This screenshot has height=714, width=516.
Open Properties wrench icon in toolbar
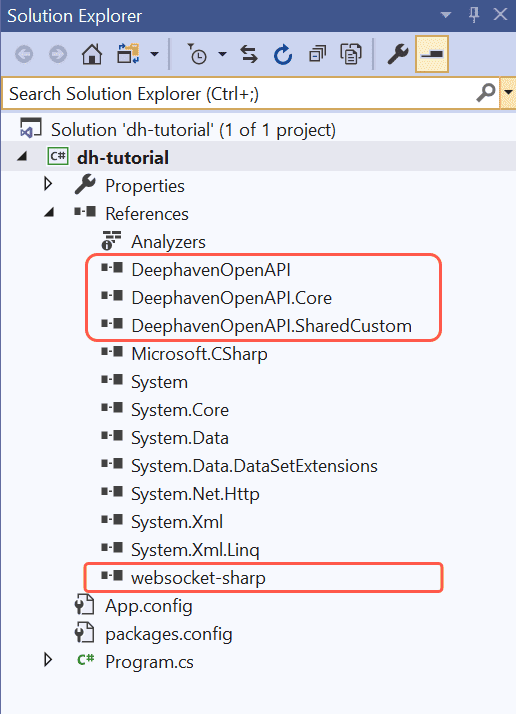[398, 55]
